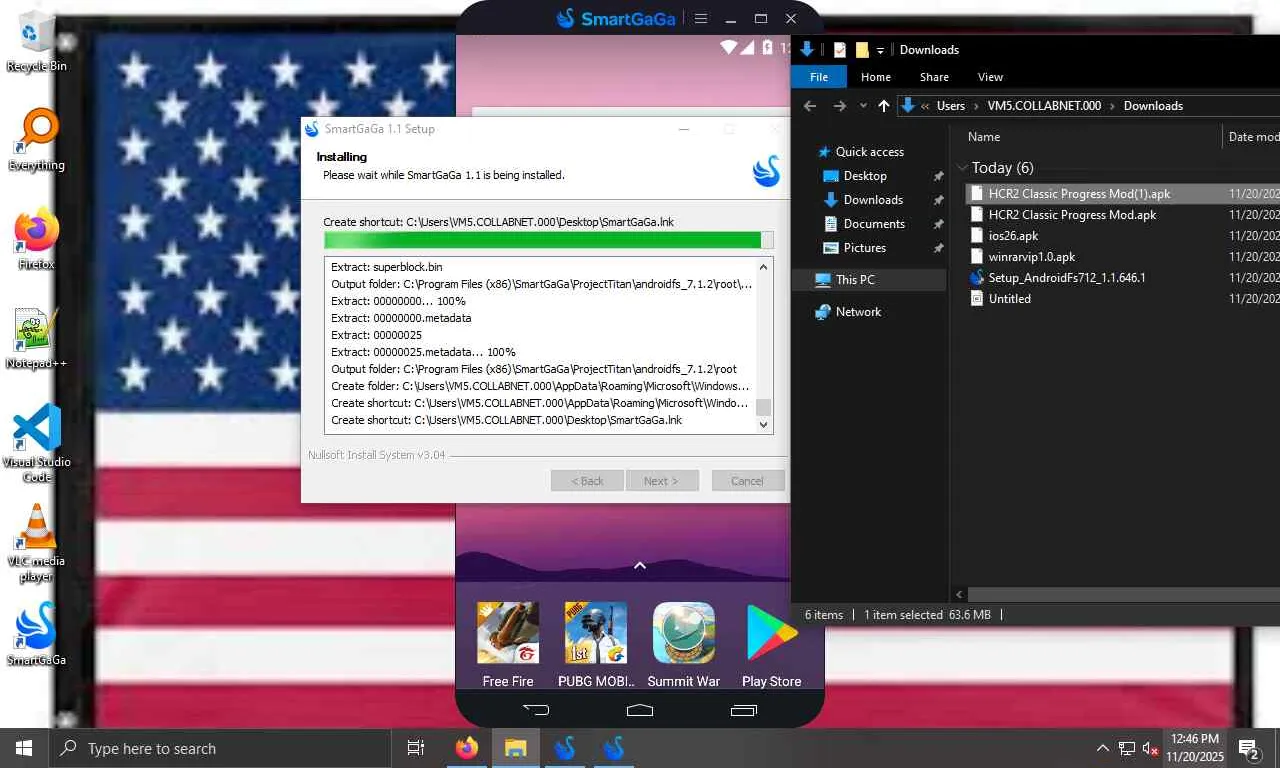1280x768 pixels.
Task: Tap the Android back navigation button
Action: tap(536, 710)
